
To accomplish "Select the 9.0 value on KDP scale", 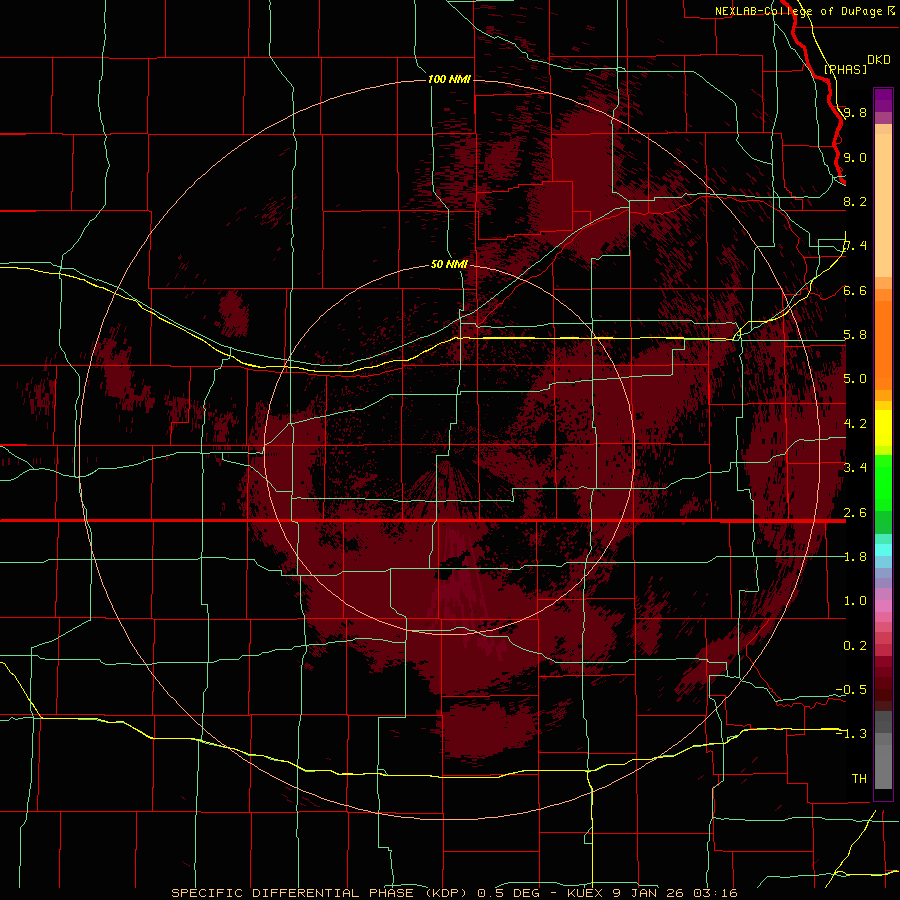I will coord(855,157).
